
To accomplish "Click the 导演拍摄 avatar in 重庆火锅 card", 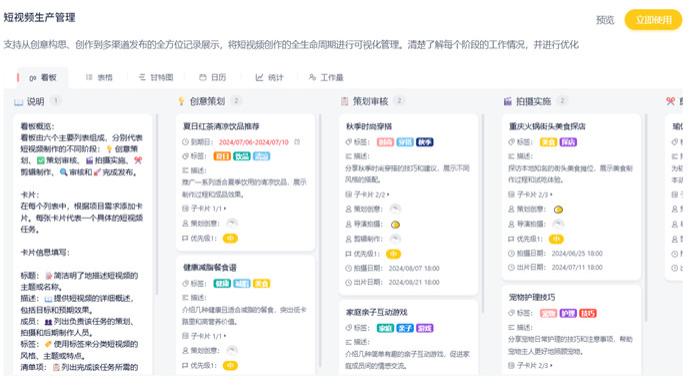I will (558, 224).
